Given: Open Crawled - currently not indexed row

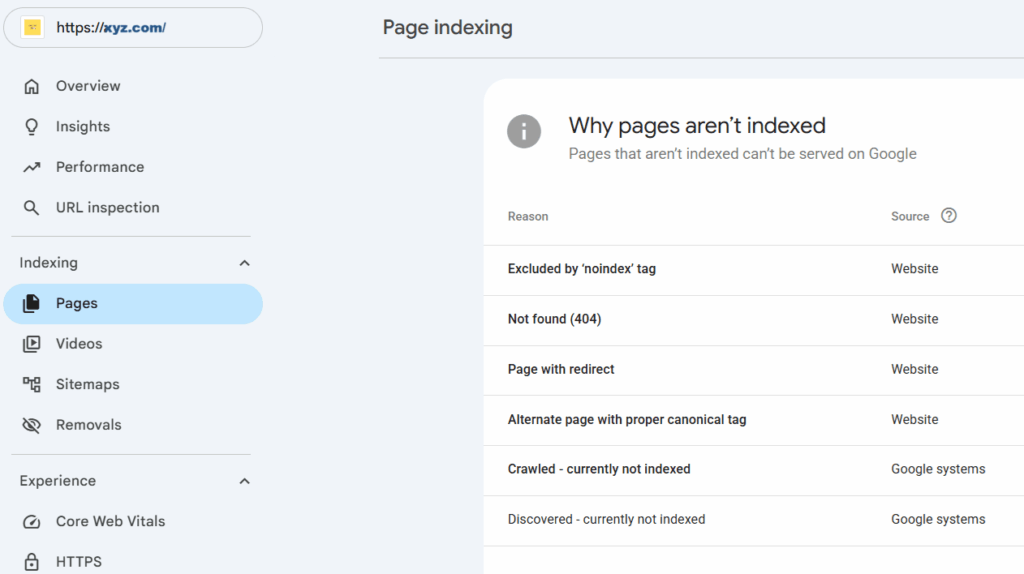Looking at the screenshot, I should [x=754, y=471].
